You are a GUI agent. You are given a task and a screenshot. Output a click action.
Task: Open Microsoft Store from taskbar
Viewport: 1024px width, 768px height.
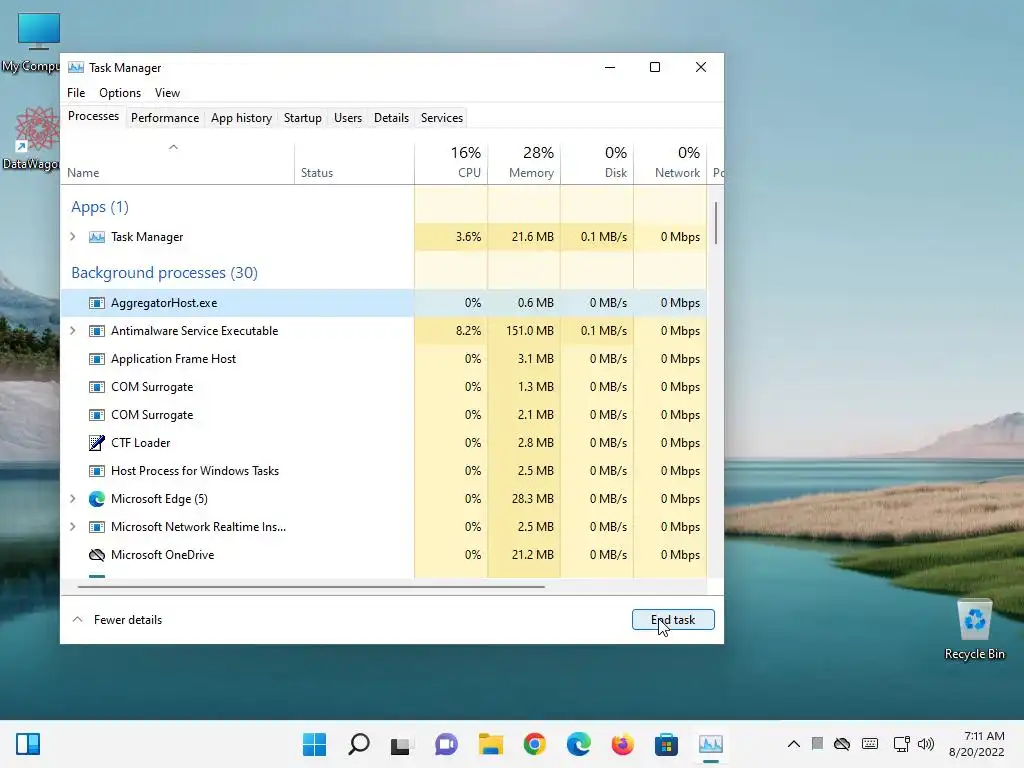pyautogui.click(x=666, y=744)
